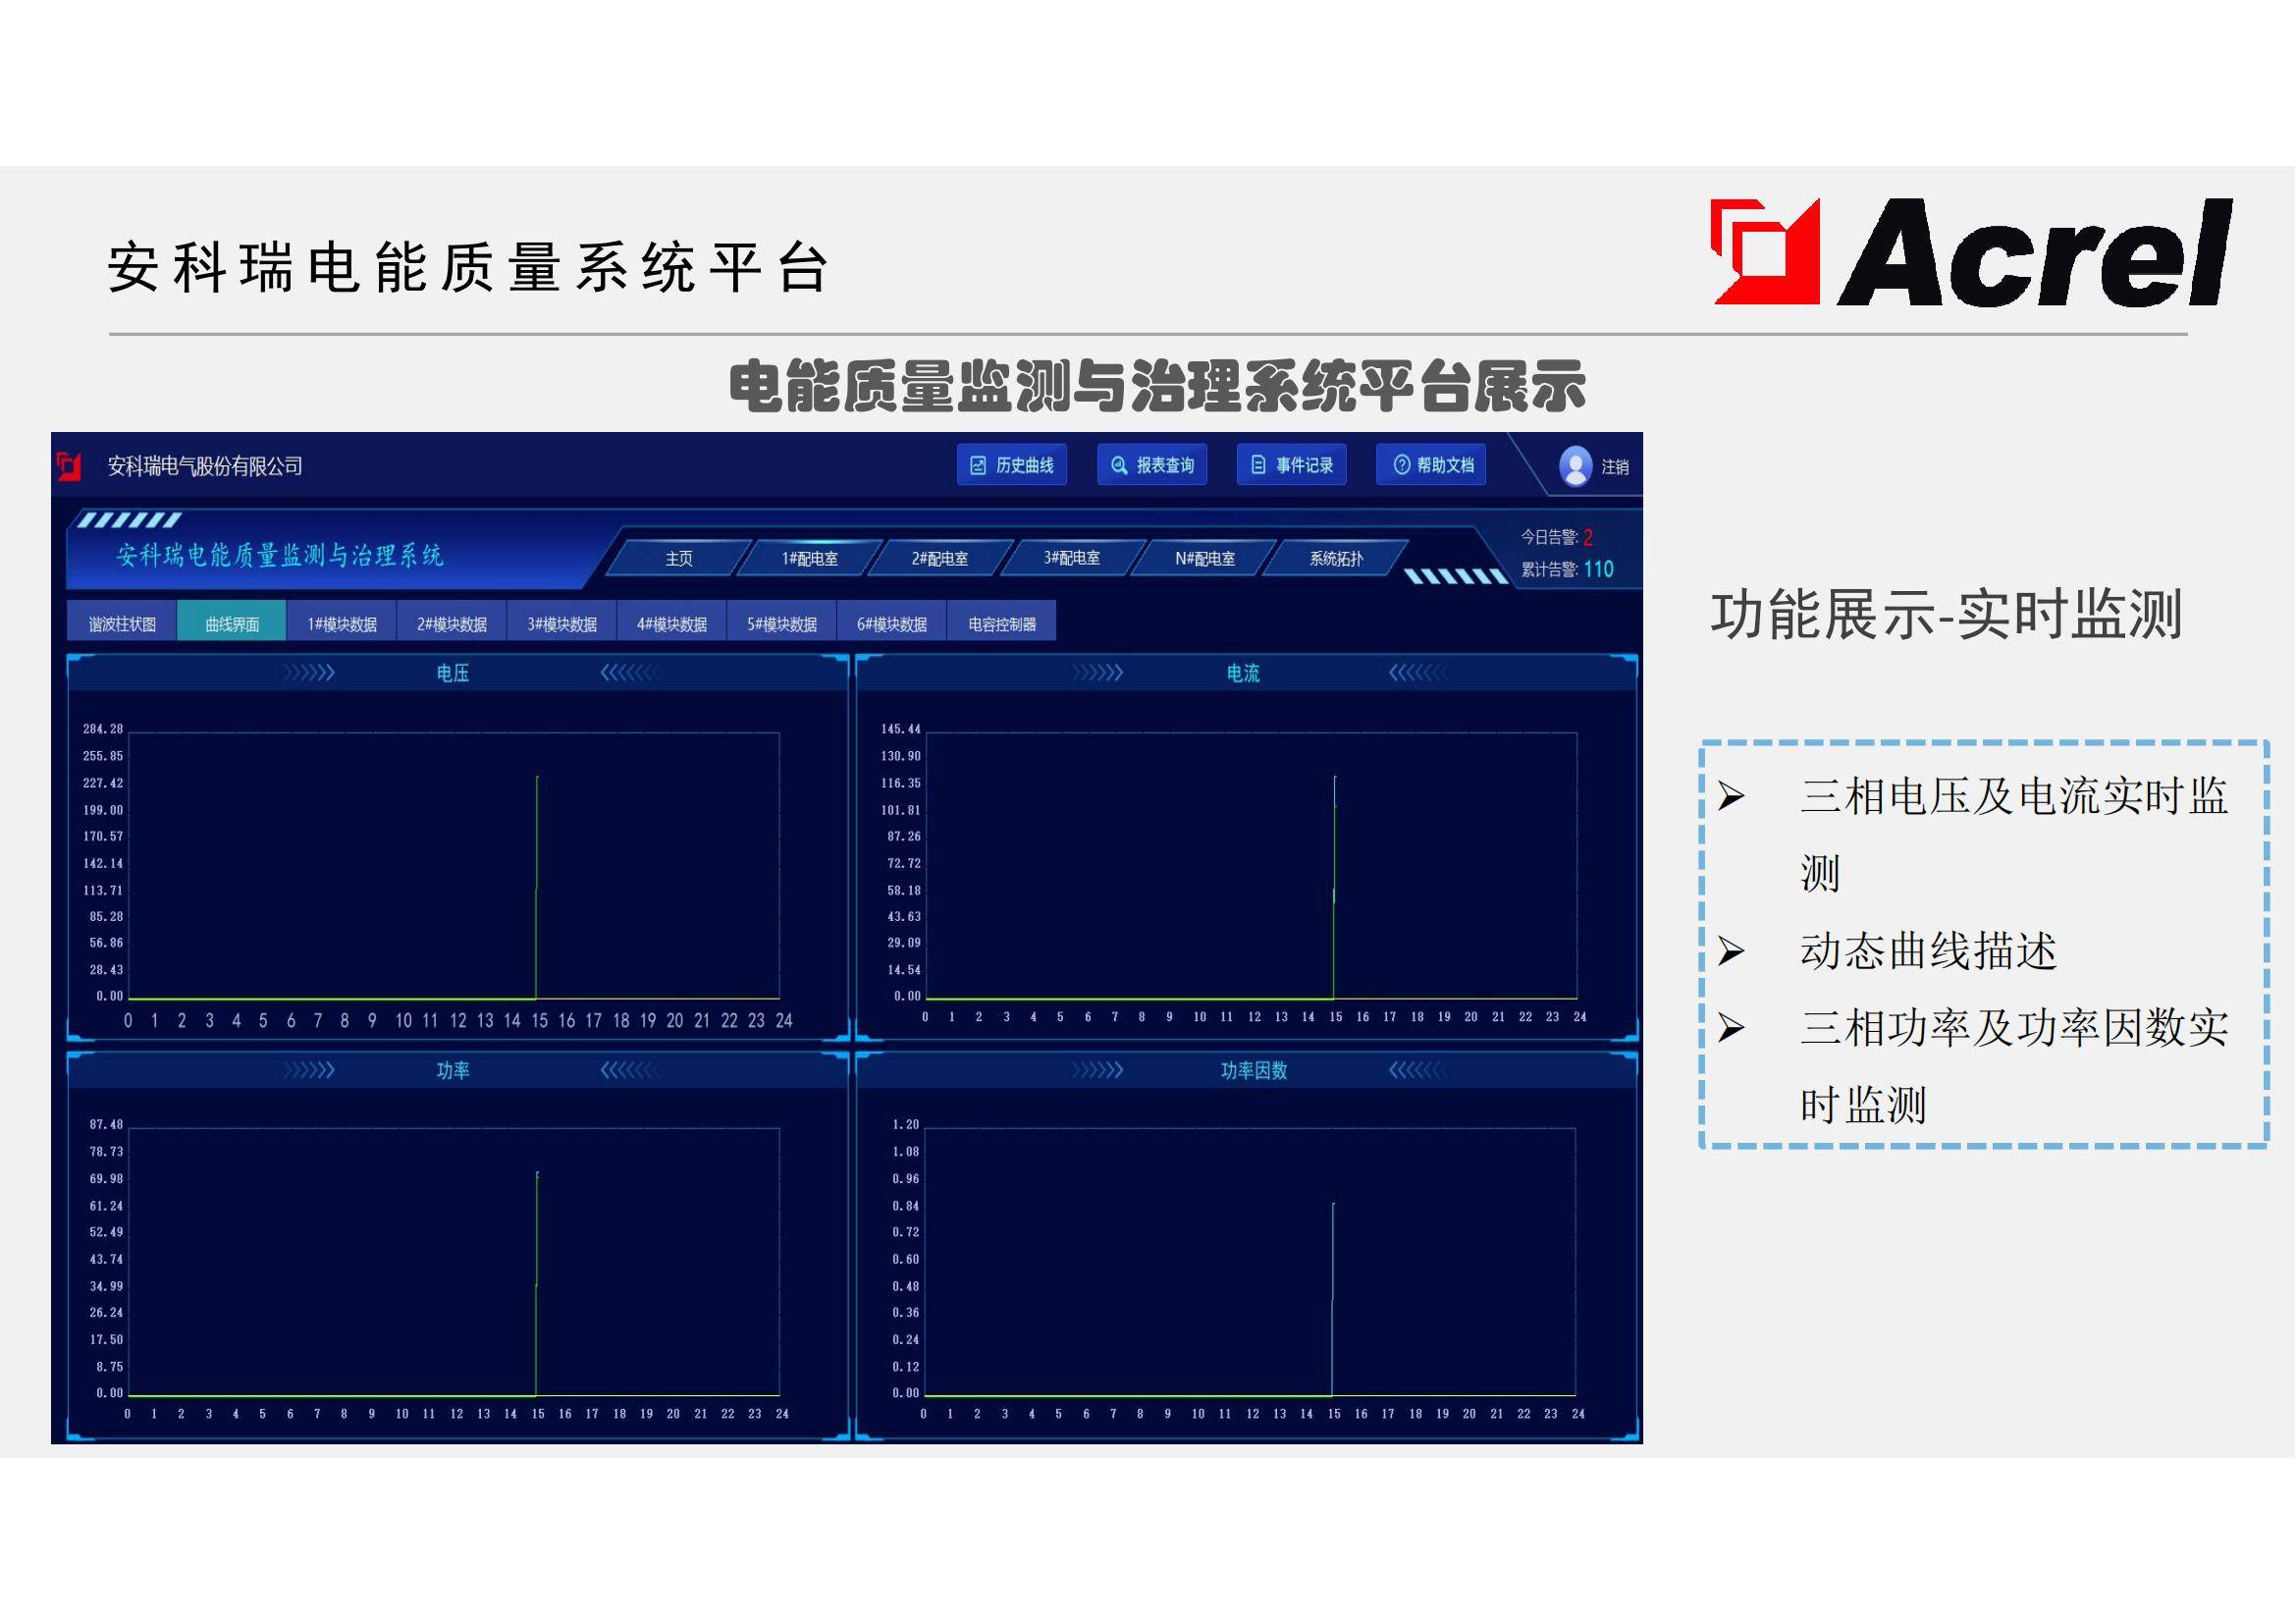Open 1#模块数据 module data tab
The height and width of the screenshot is (1624, 2296).
tap(342, 624)
